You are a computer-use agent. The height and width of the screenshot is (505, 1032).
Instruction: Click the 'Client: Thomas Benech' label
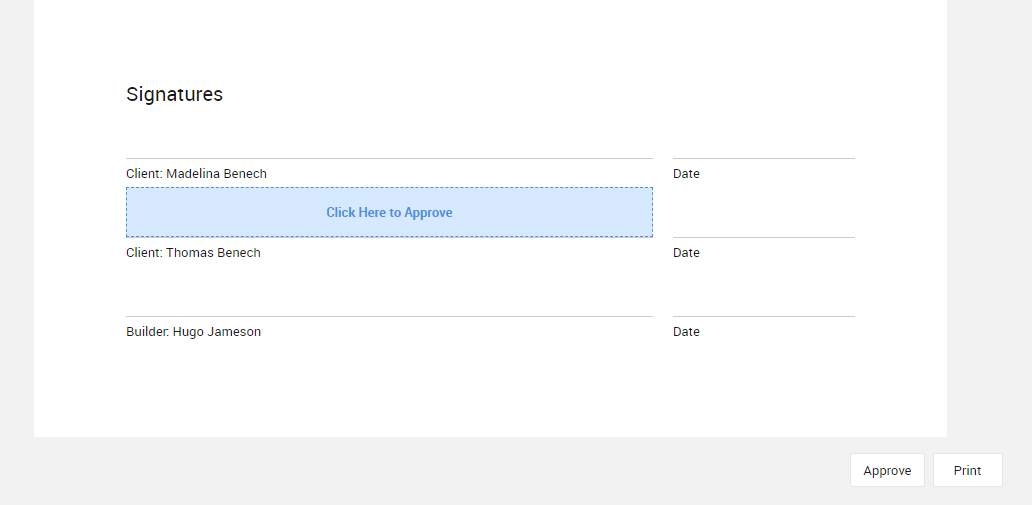pos(193,253)
